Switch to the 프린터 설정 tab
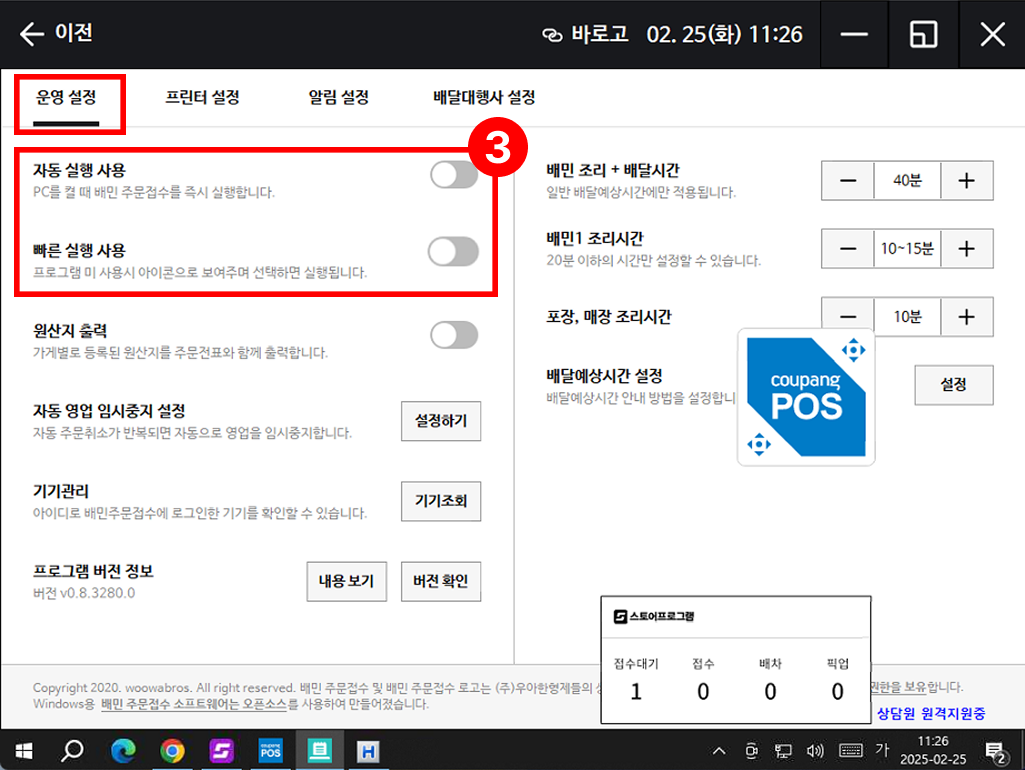This screenshot has height=770, width=1025. pos(202,98)
